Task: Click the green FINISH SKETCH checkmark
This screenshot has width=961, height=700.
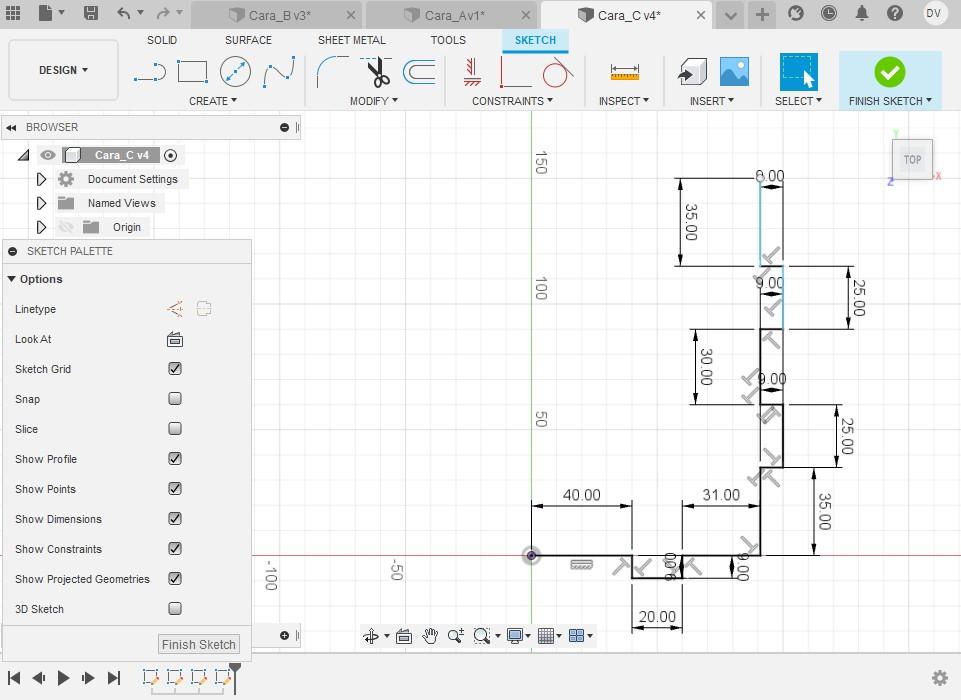Action: [x=889, y=72]
